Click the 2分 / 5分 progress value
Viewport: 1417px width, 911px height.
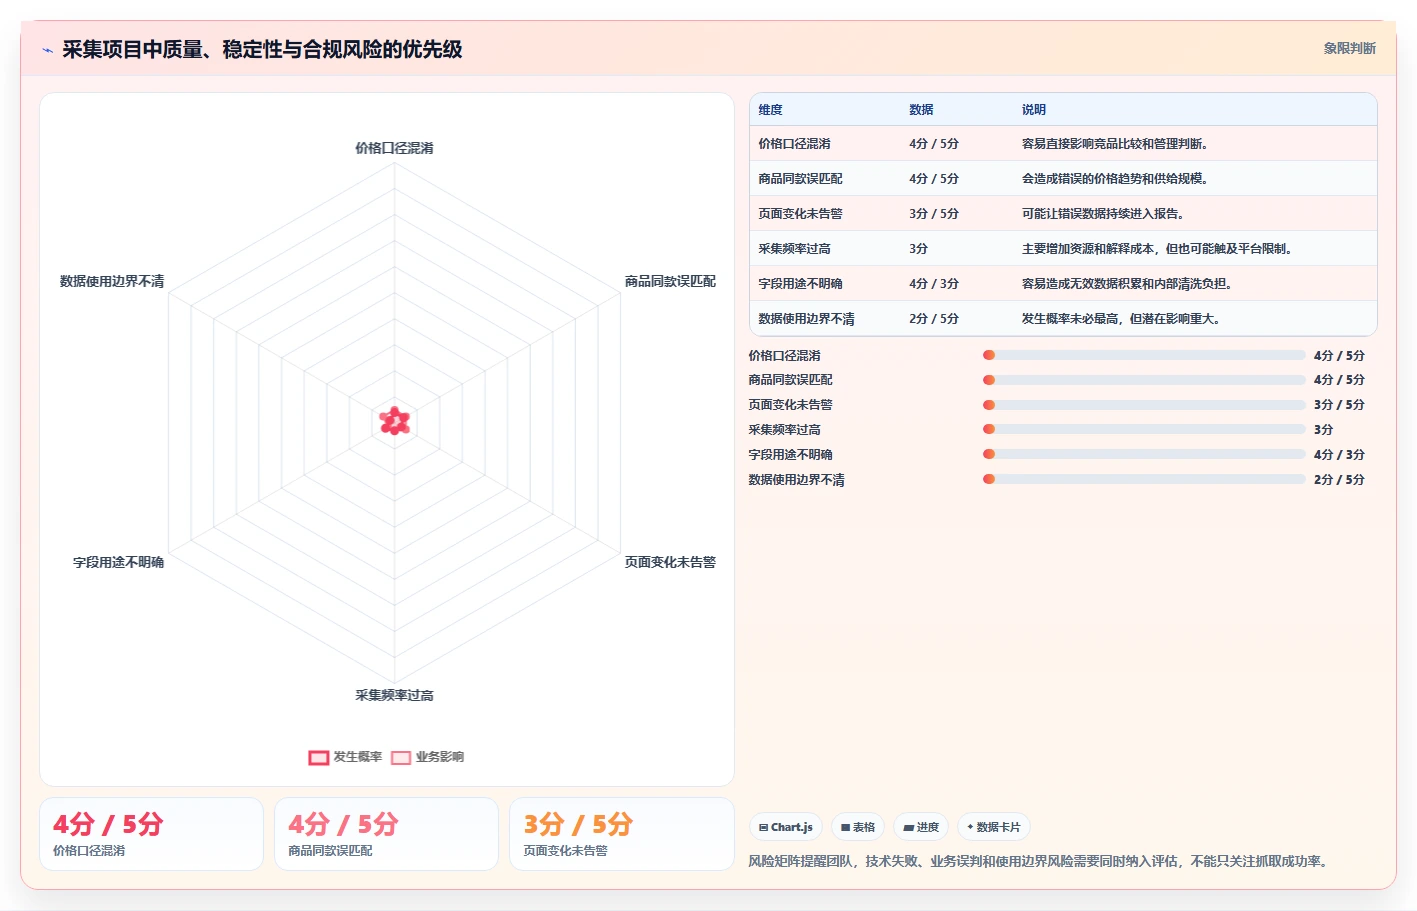coord(1339,480)
